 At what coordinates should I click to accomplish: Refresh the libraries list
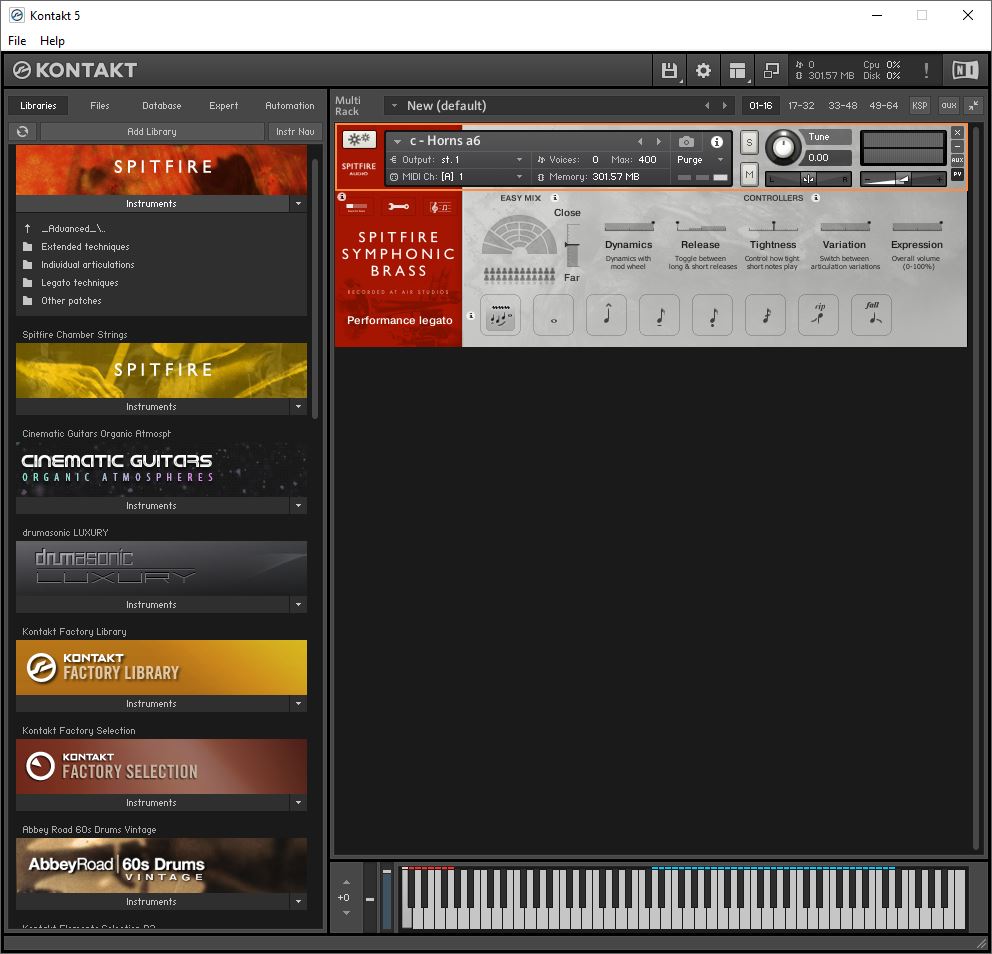tap(23, 132)
